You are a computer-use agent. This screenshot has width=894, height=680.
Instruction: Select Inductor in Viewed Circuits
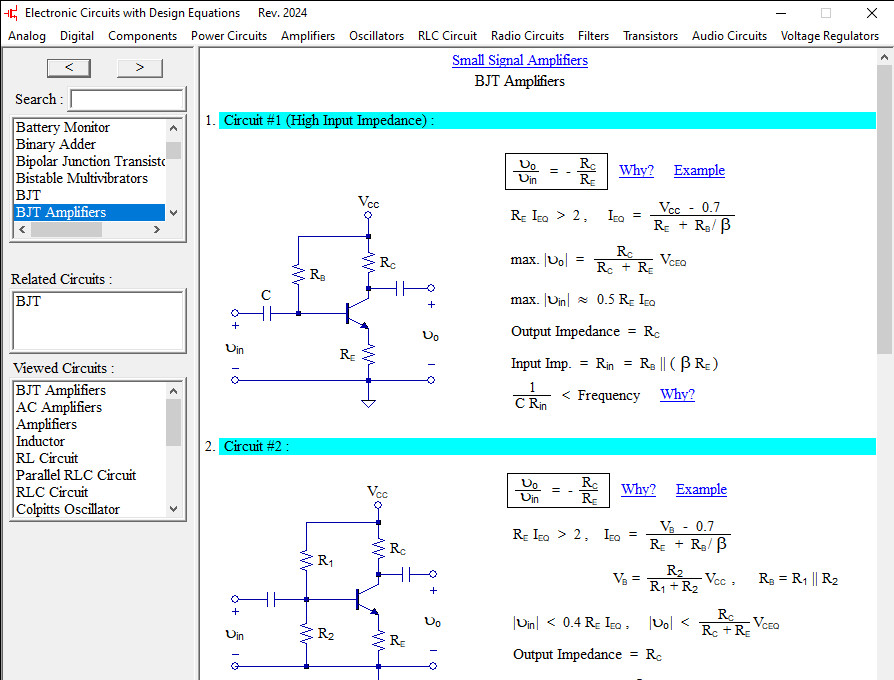(90, 442)
